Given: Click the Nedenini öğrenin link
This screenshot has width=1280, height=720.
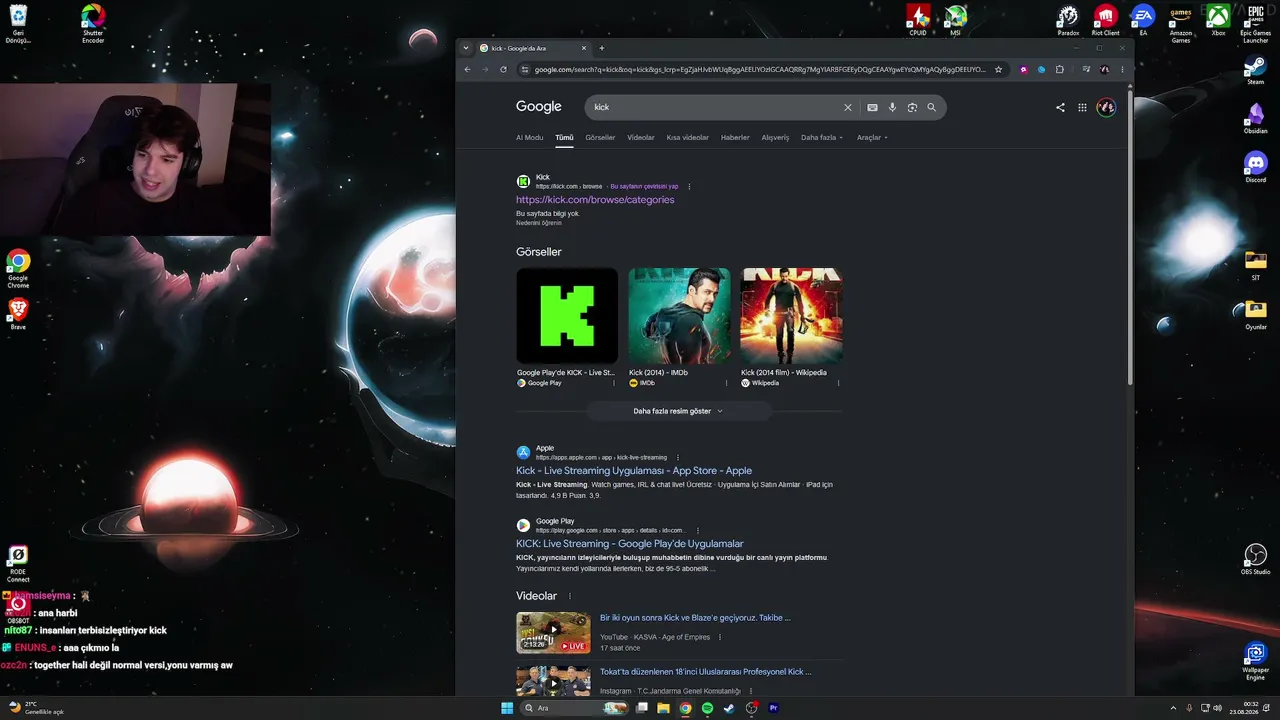Looking at the screenshot, I should click(539, 223).
